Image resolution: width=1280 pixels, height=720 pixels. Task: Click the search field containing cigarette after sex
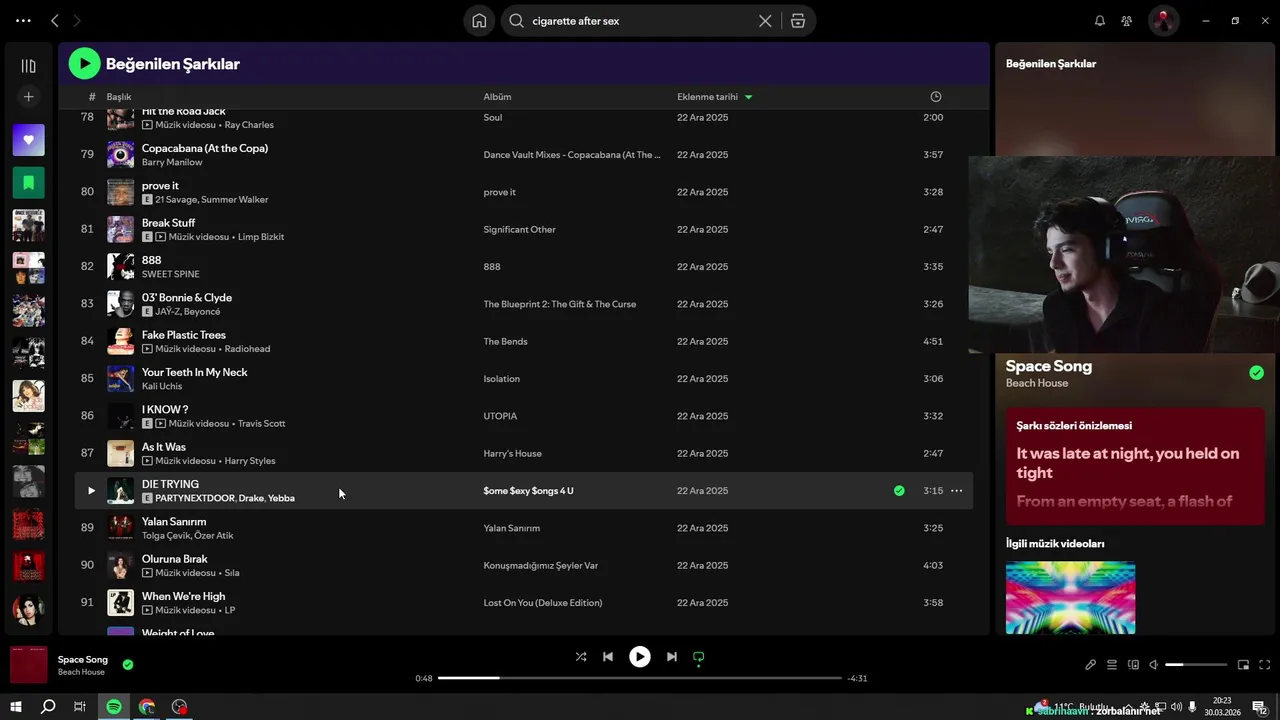tap(640, 21)
